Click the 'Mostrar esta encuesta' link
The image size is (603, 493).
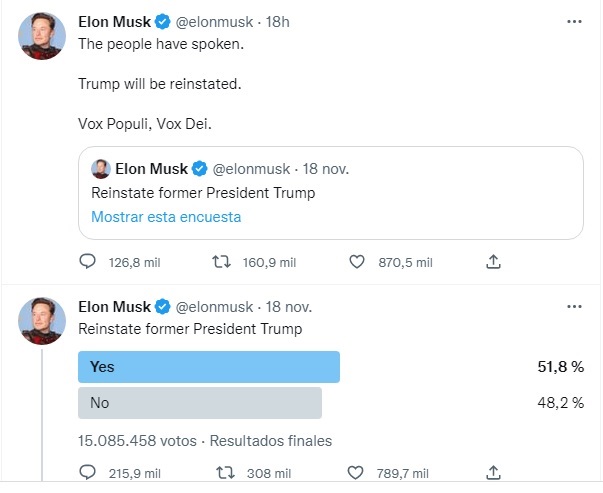pos(166,217)
